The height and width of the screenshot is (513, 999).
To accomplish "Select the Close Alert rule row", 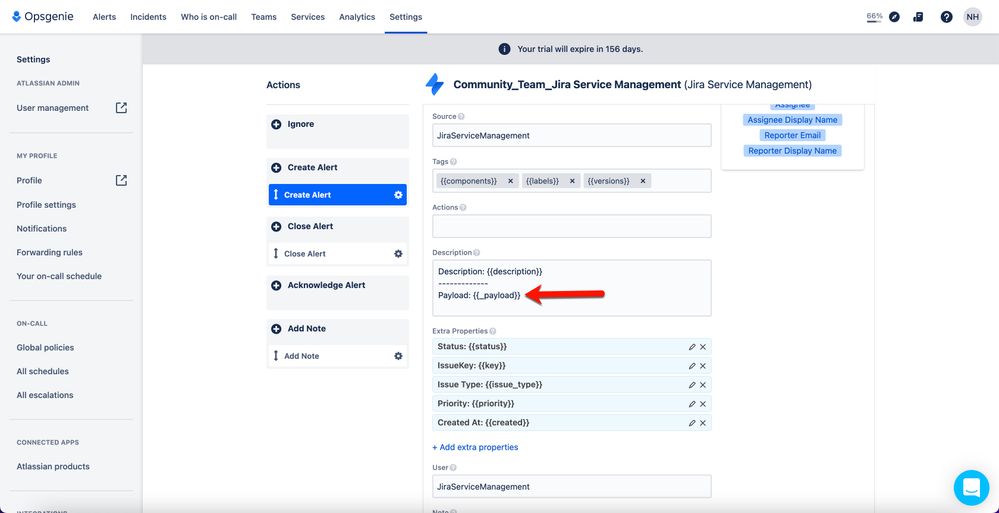I will coord(338,254).
